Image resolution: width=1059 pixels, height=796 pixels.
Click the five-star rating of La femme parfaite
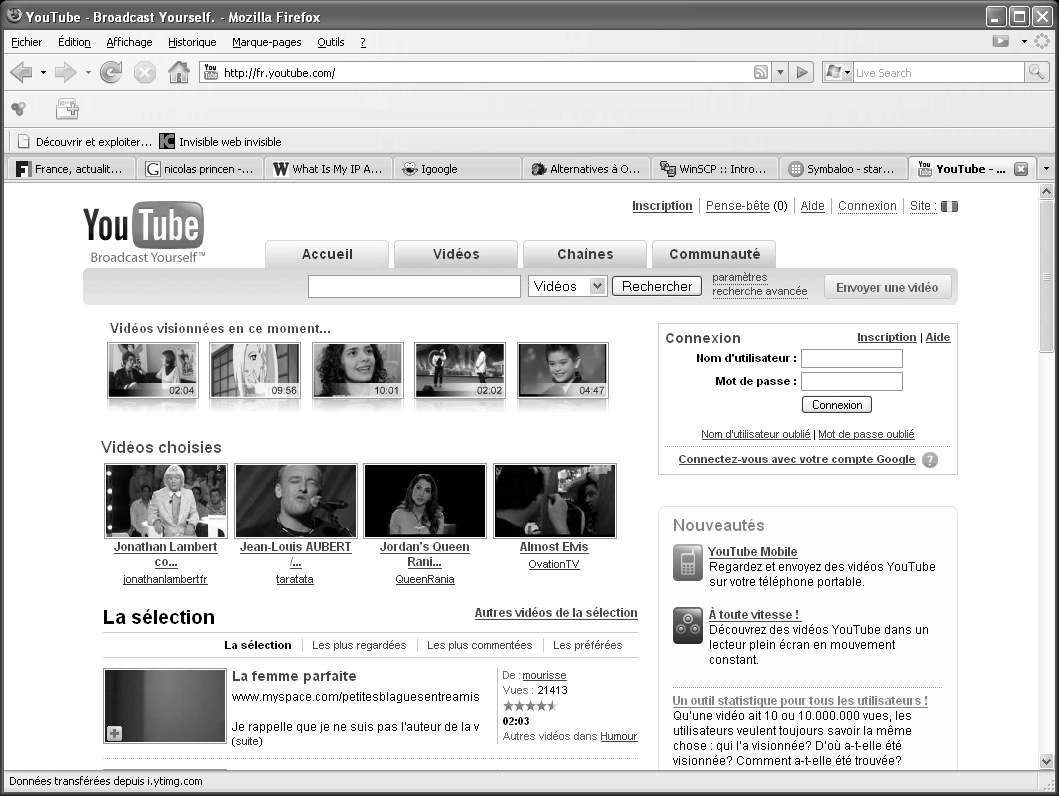click(530, 706)
